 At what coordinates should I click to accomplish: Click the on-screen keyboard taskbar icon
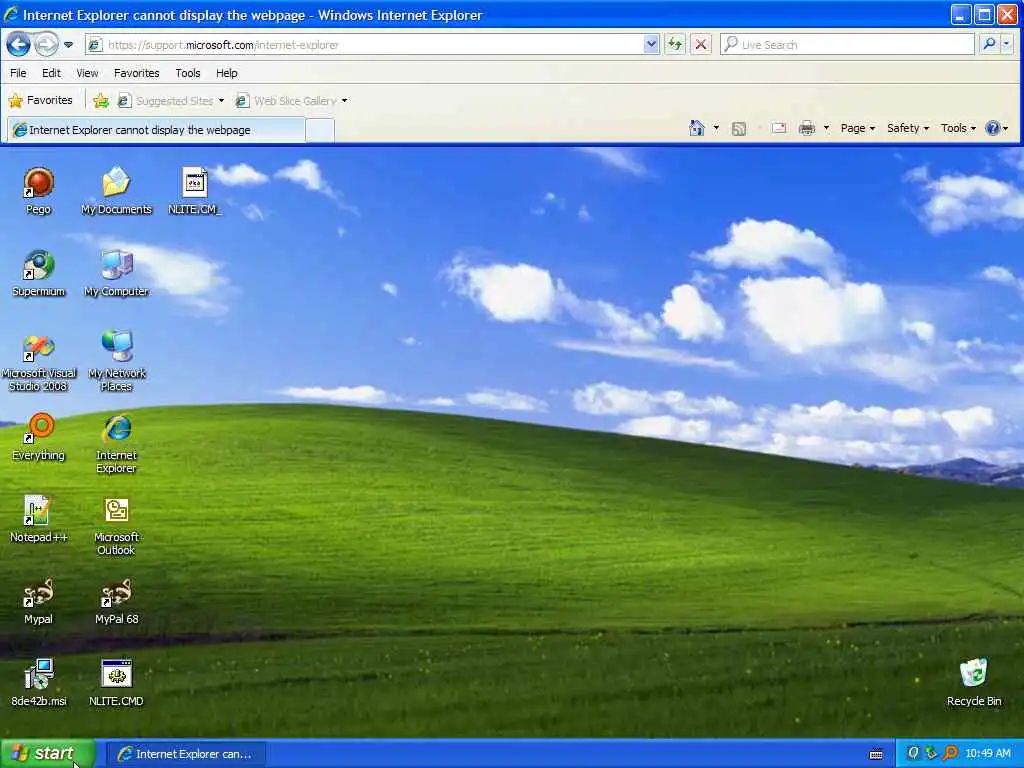click(876, 754)
